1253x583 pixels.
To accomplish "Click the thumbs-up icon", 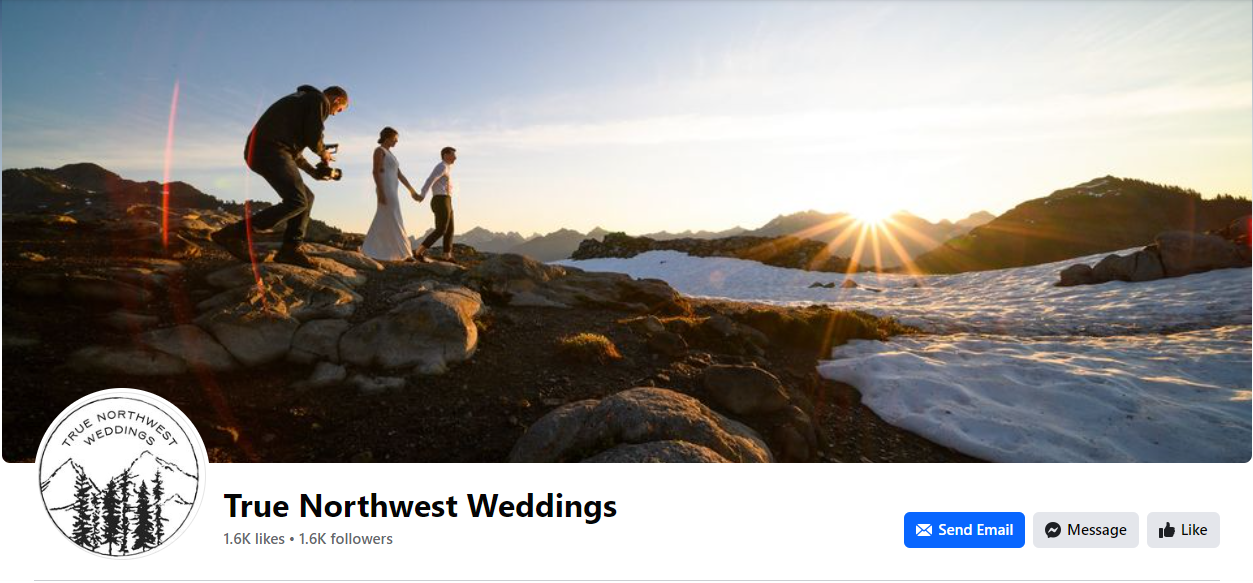I will pos(1166,530).
